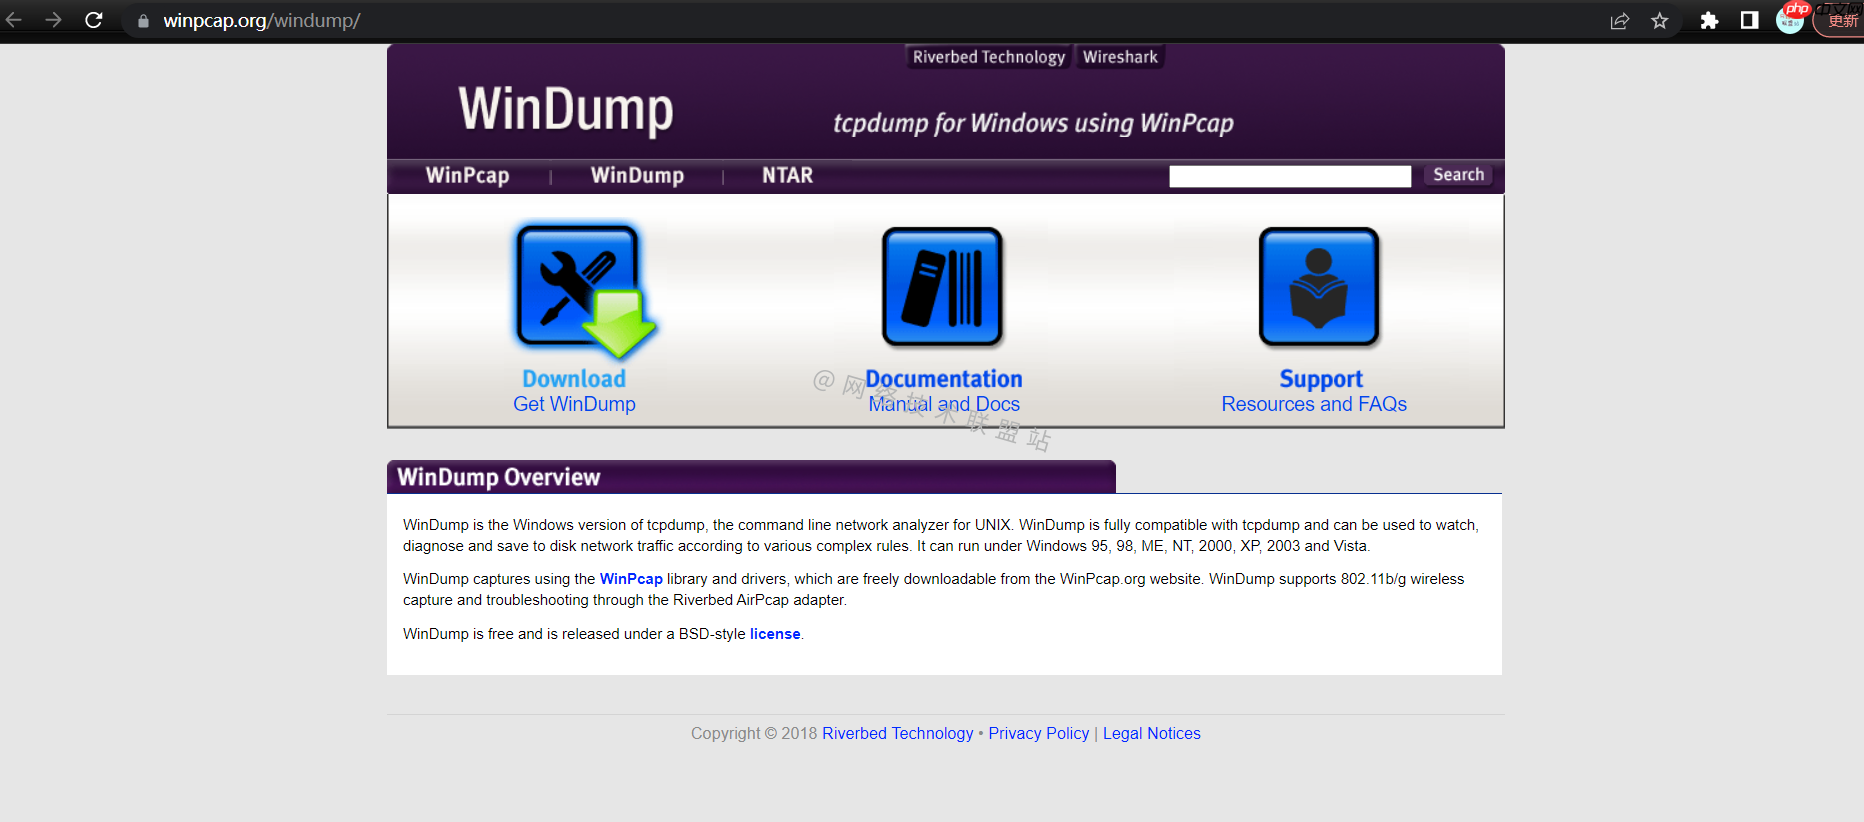Image resolution: width=1864 pixels, height=822 pixels.
Task: Click the Download wrench and arrow icon
Action: pos(584,290)
